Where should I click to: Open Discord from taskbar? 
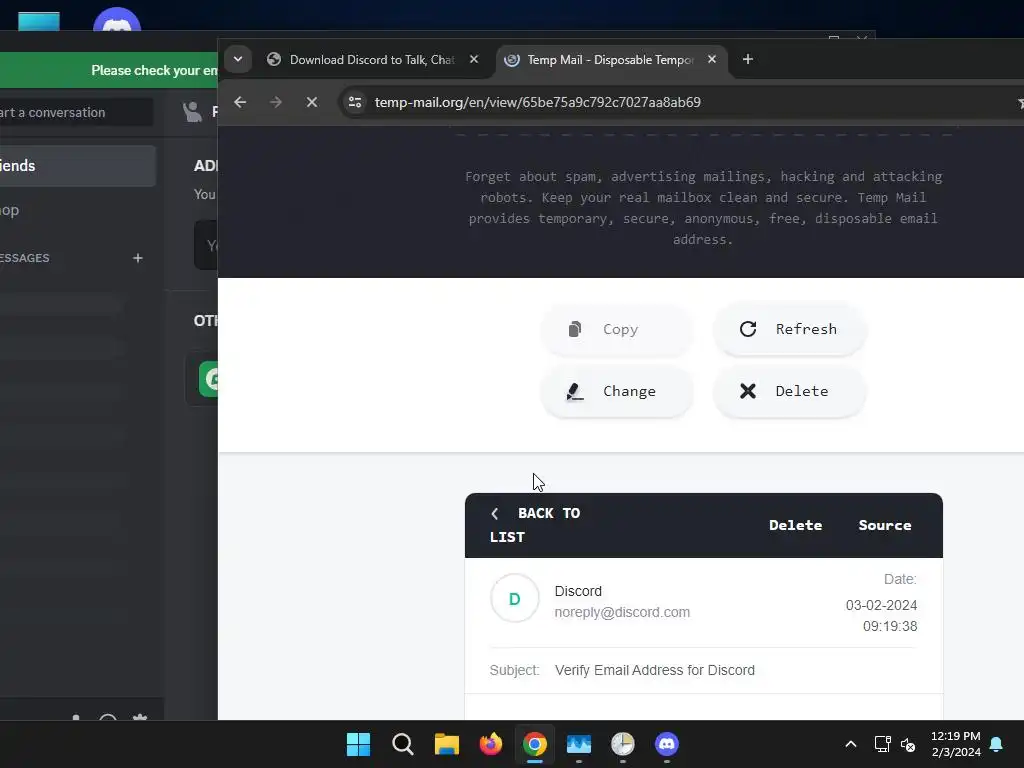coord(667,744)
